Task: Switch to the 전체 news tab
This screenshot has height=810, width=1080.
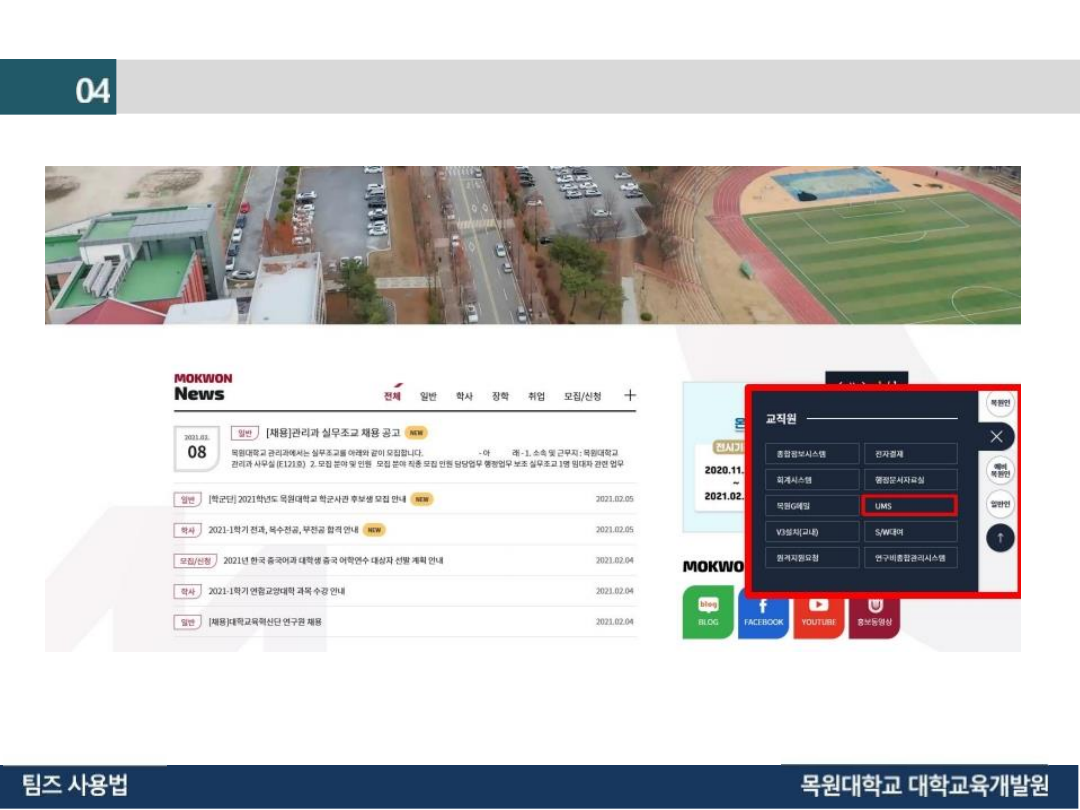Action: click(392, 396)
